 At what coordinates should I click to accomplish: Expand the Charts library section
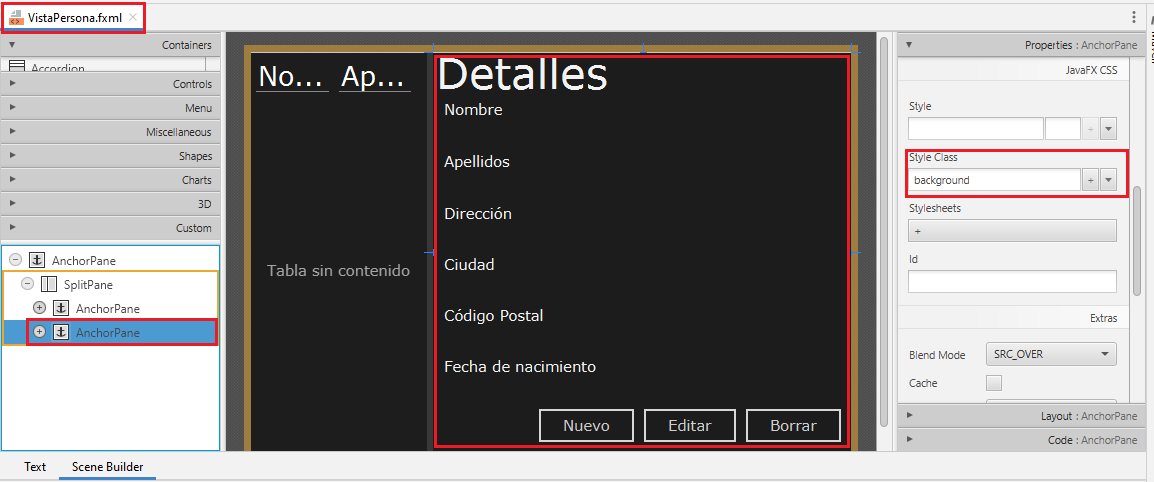tap(110, 180)
